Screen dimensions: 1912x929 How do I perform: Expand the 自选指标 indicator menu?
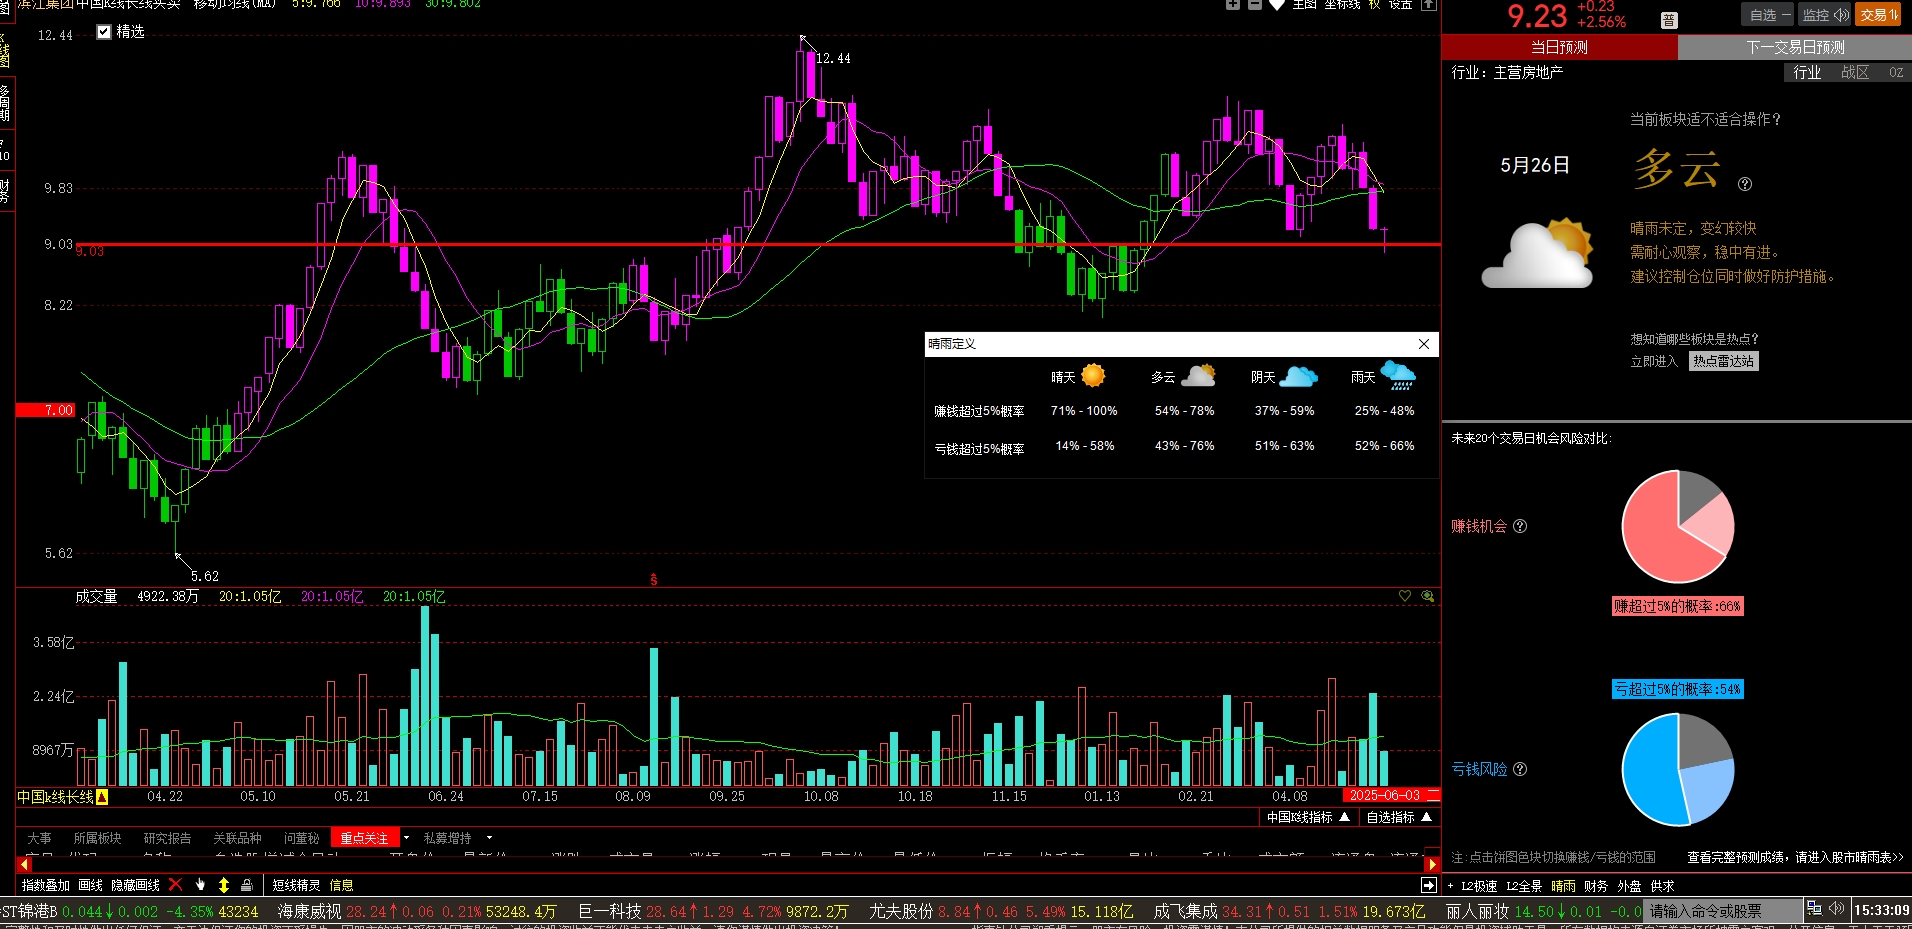[x=1399, y=817]
